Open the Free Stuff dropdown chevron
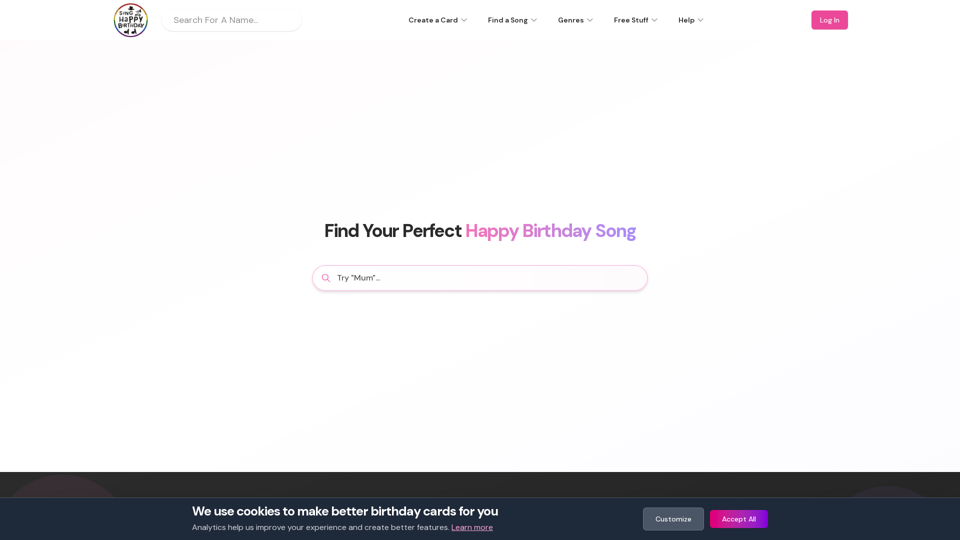The image size is (960, 540). [x=654, y=20]
